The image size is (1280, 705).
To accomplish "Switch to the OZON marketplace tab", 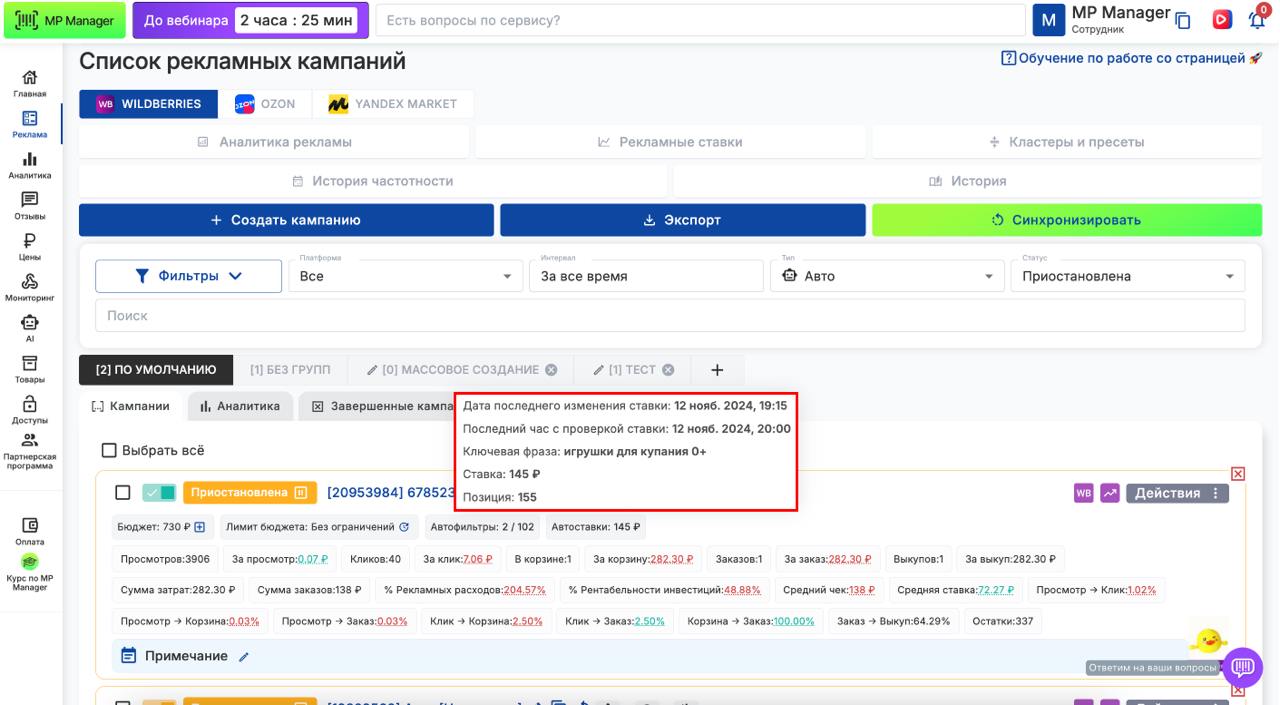I will coord(265,104).
